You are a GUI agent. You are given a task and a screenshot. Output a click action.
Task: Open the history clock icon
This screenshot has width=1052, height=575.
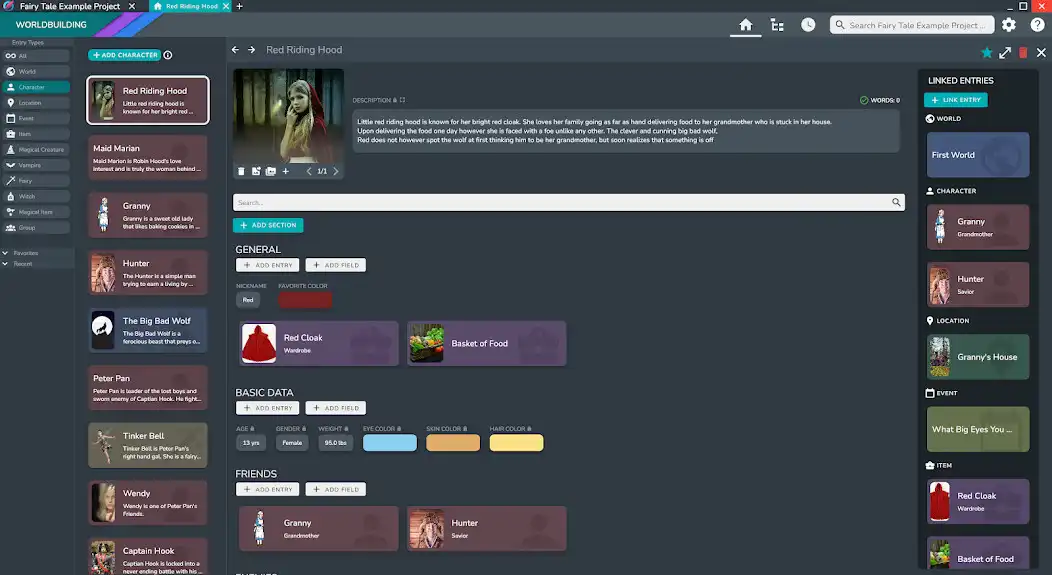[808, 25]
